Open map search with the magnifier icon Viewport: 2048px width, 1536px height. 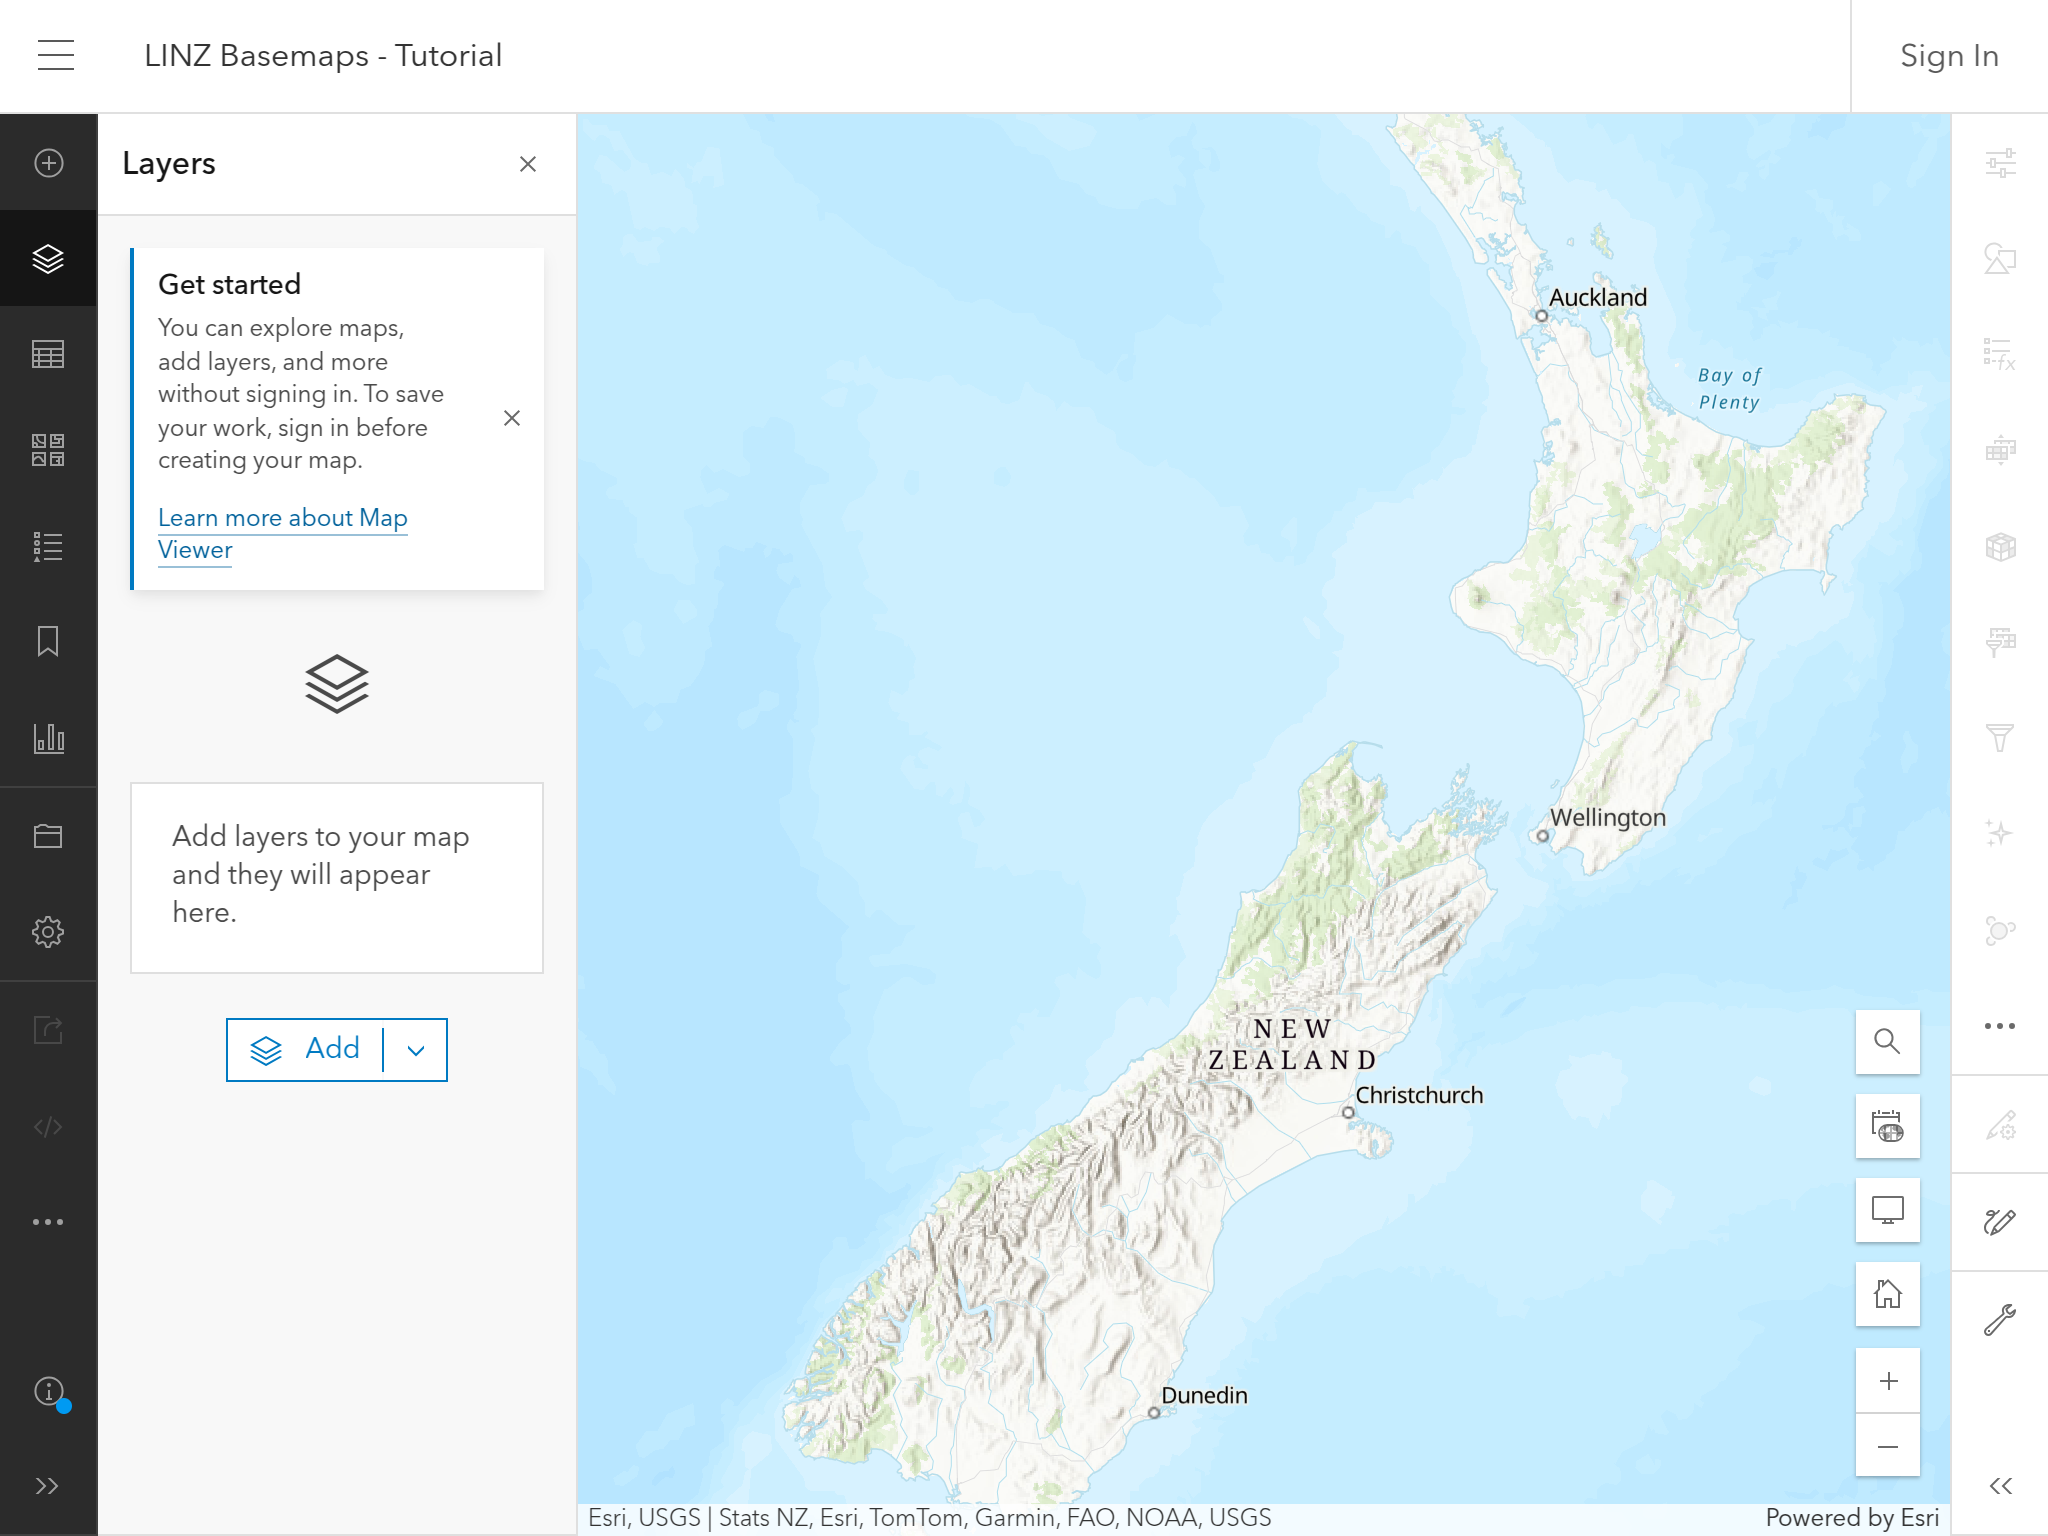click(1888, 1042)
